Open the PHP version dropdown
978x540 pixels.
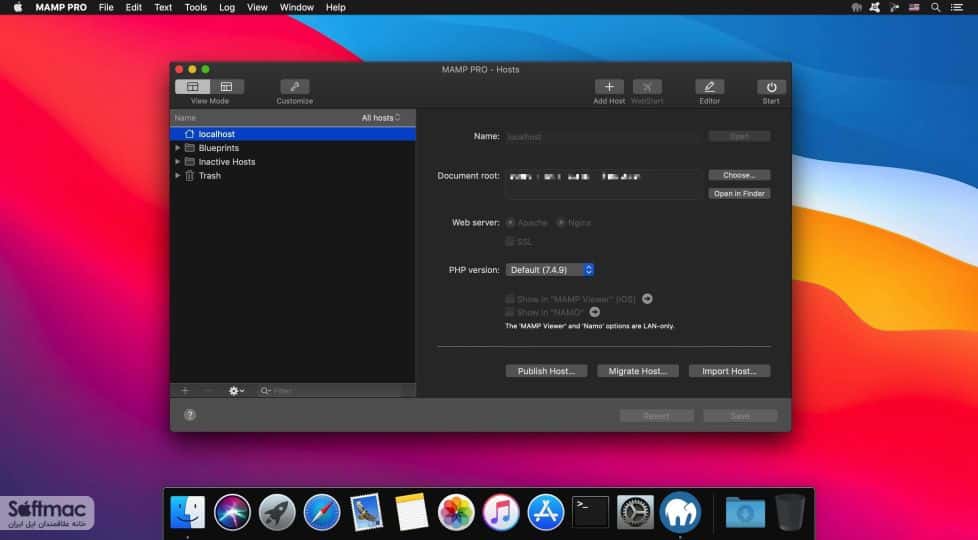pyautogui.click(x=550, y=270)
